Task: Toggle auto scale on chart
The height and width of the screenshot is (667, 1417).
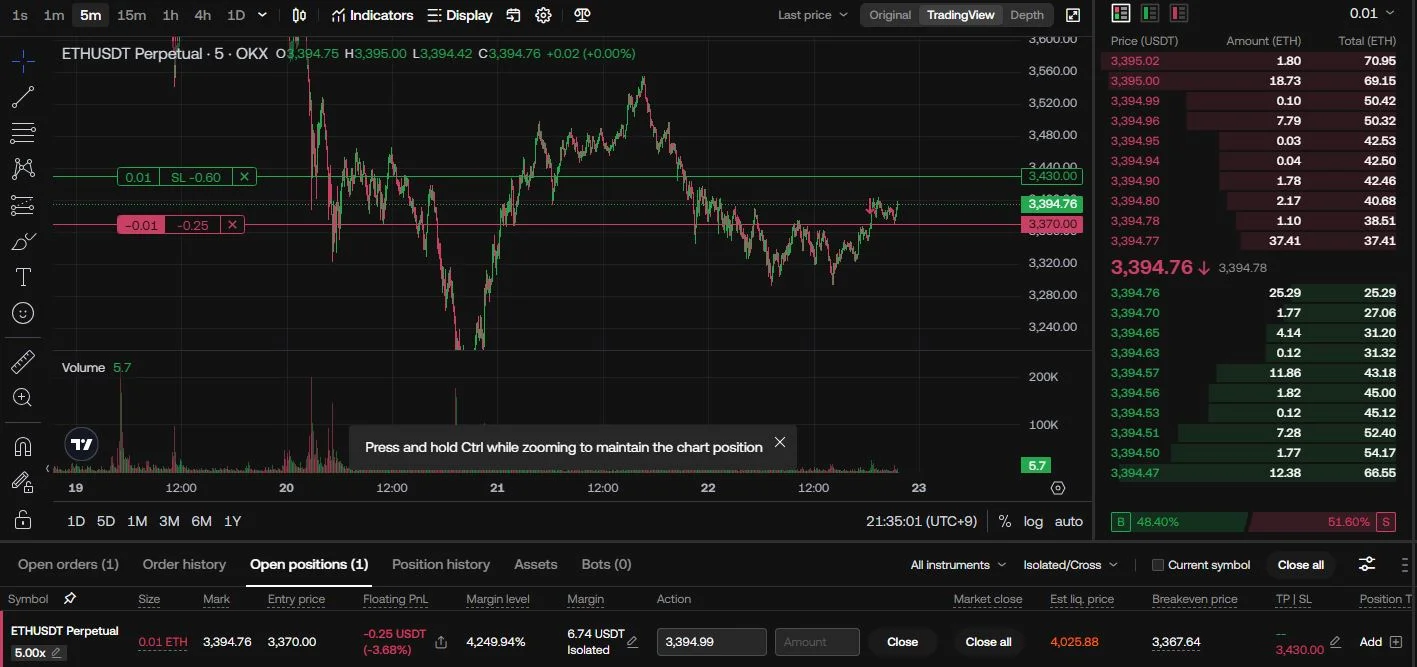Action: point(1069,521)
